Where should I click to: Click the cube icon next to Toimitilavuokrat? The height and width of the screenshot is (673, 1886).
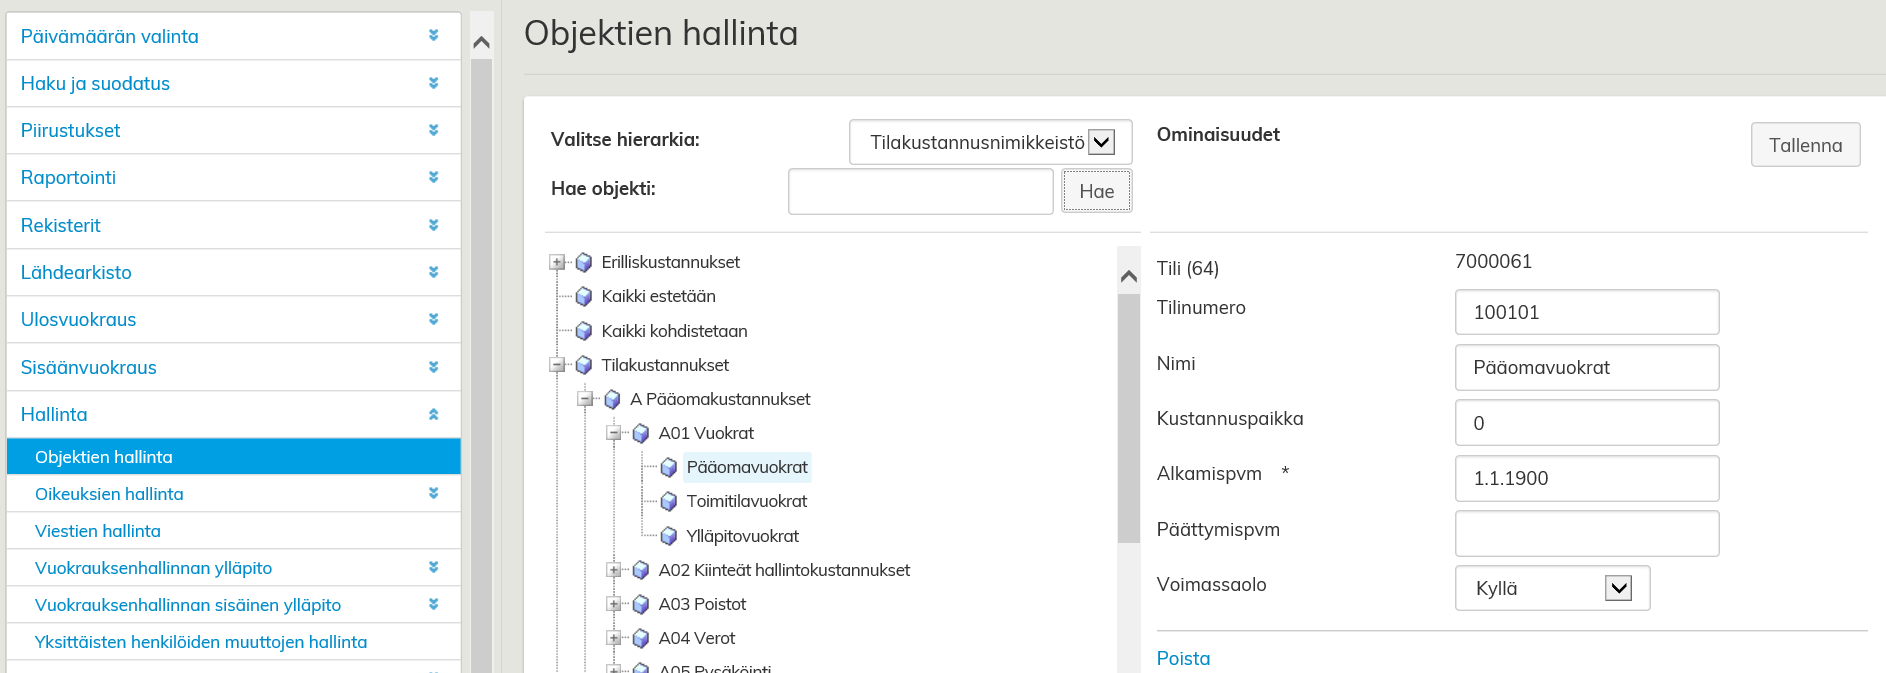pos(669,502)
